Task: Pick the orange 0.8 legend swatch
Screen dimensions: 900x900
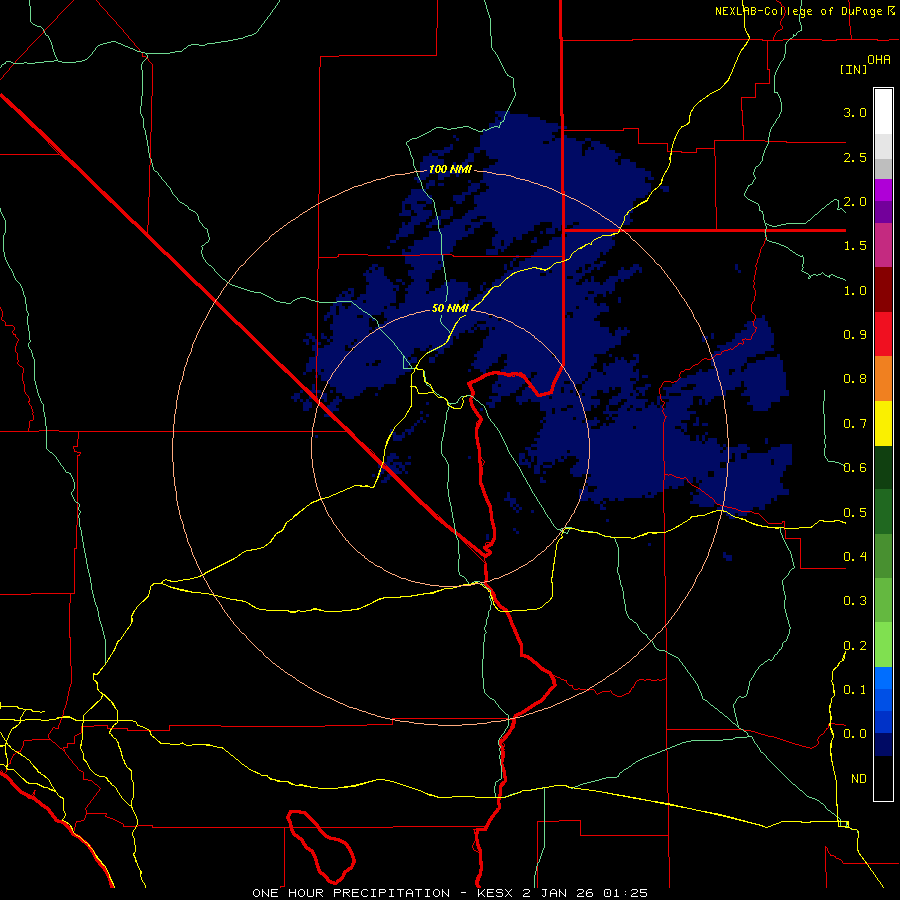Action: (883, 379)
